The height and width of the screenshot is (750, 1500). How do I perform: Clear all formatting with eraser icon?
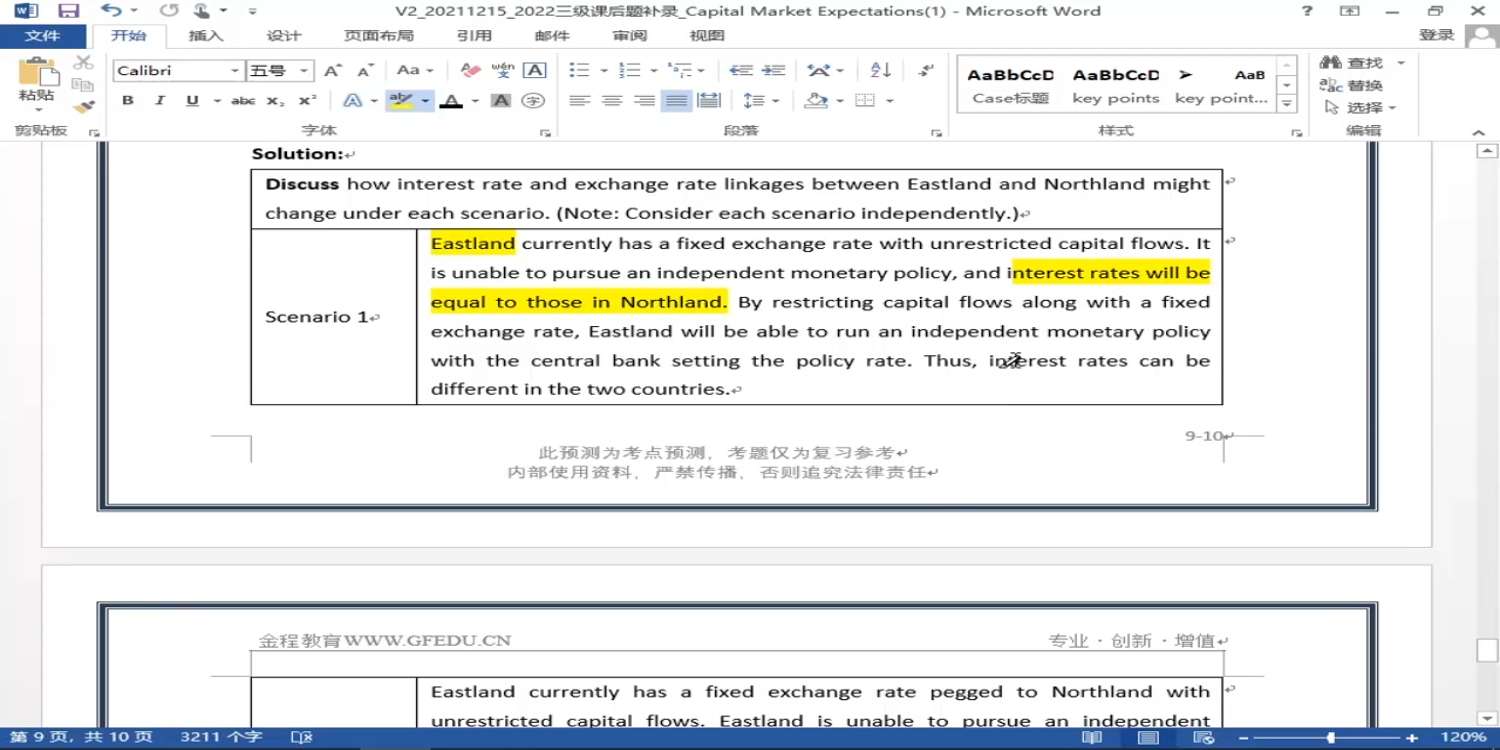(470, 70)
